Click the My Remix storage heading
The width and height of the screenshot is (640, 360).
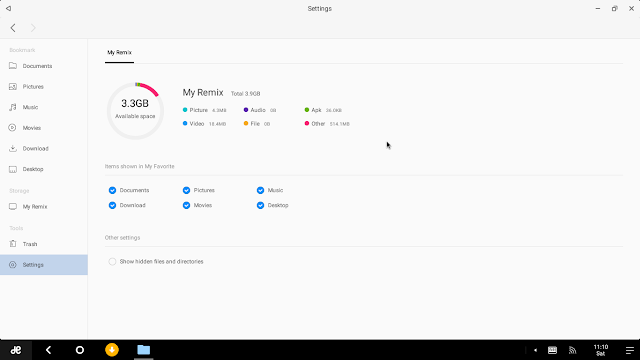pyautogui.click(x=203, y=92)
